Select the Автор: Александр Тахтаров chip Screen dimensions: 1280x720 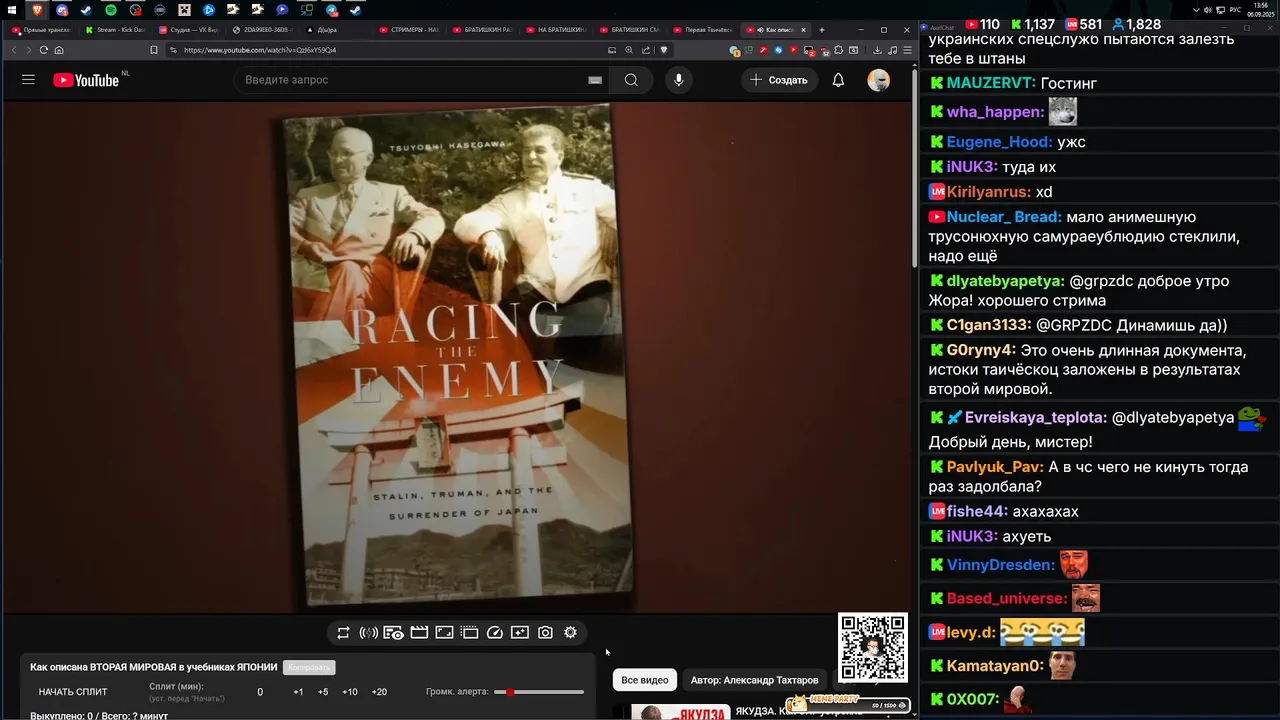754,680
